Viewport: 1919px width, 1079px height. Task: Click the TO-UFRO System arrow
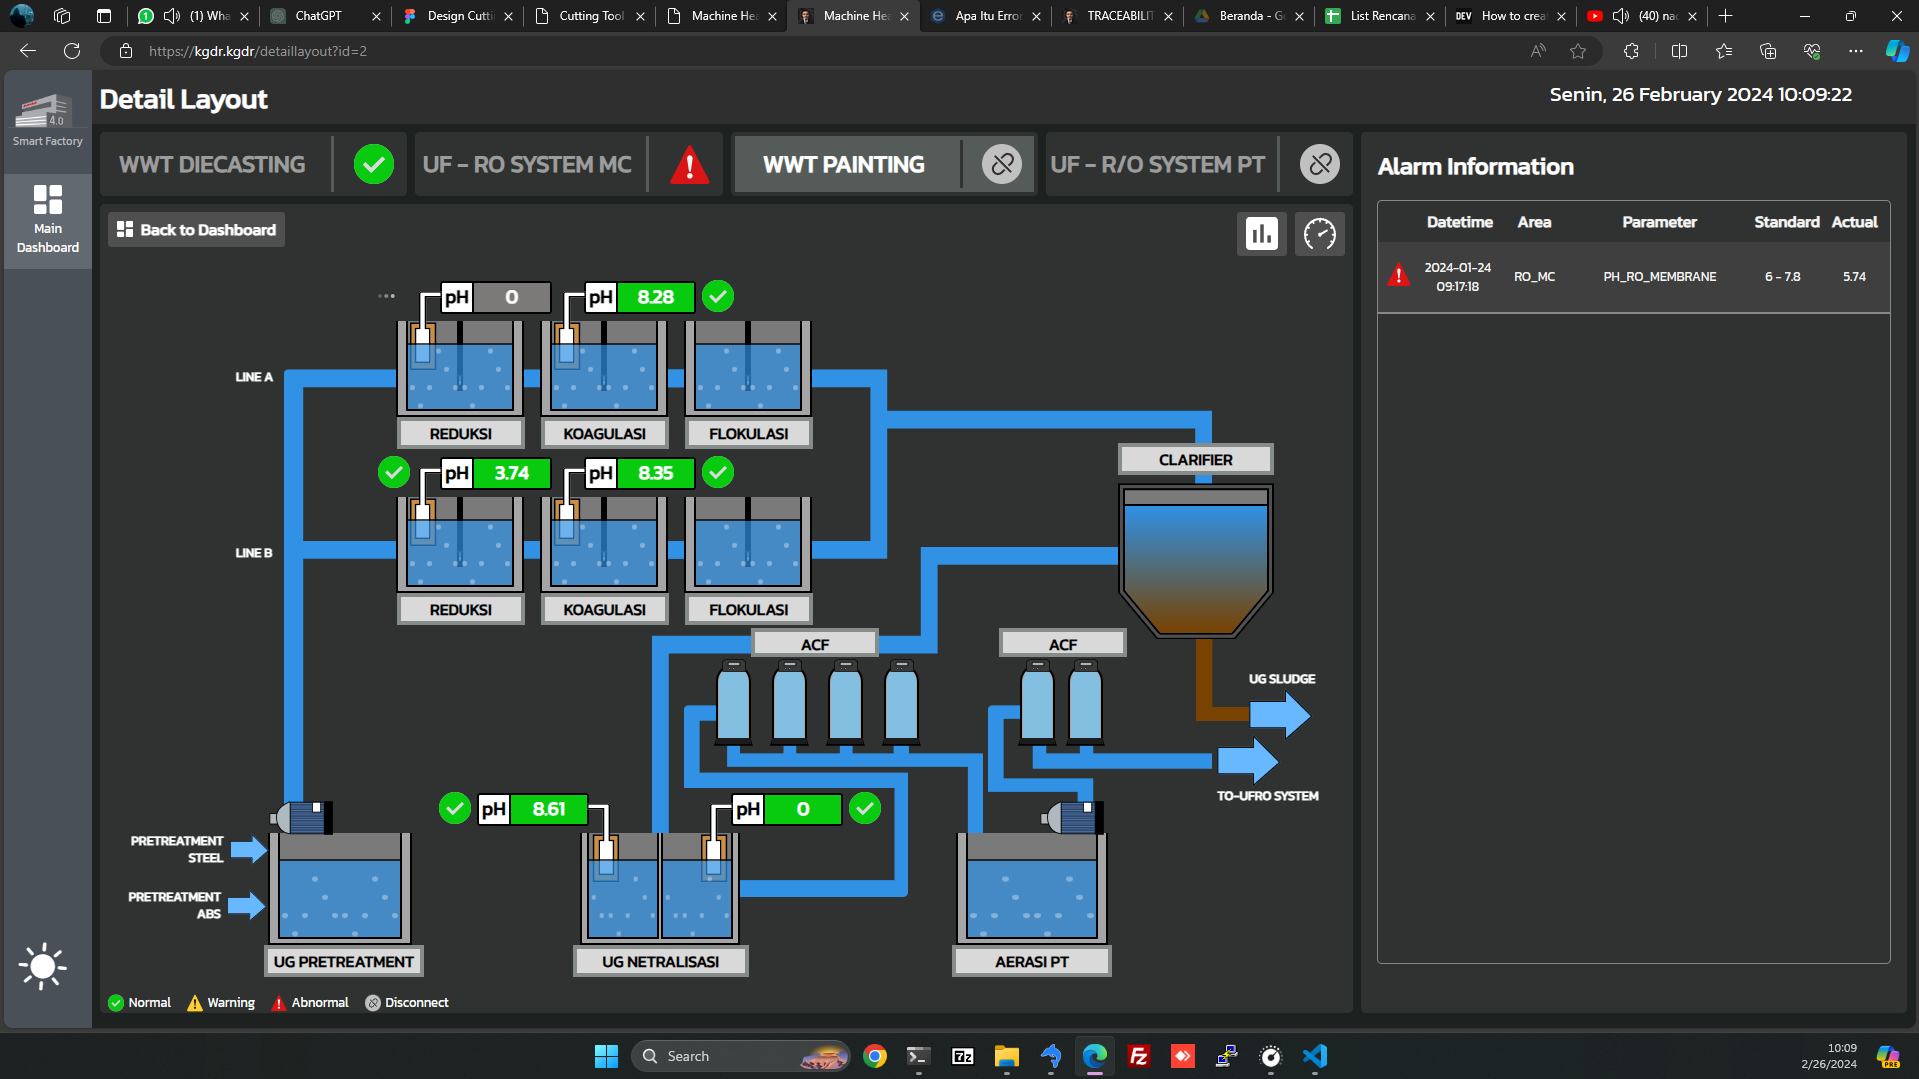pyautogui.click(x=1247, y=761)
